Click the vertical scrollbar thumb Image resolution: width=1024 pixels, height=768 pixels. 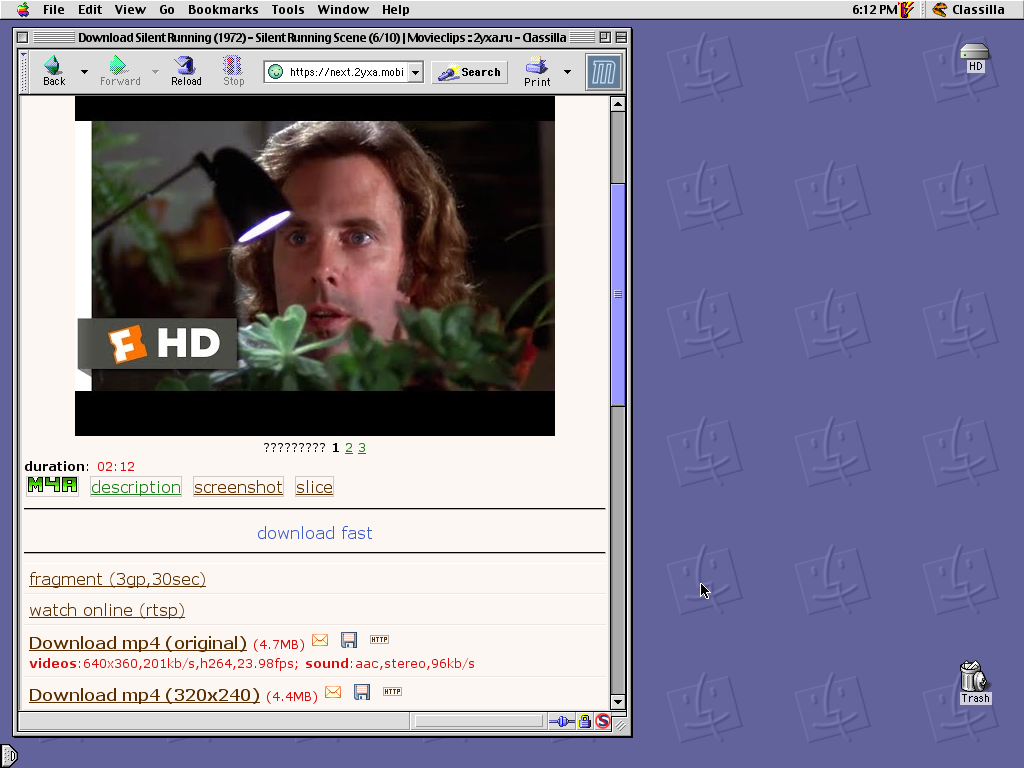[x=618, y=295]
